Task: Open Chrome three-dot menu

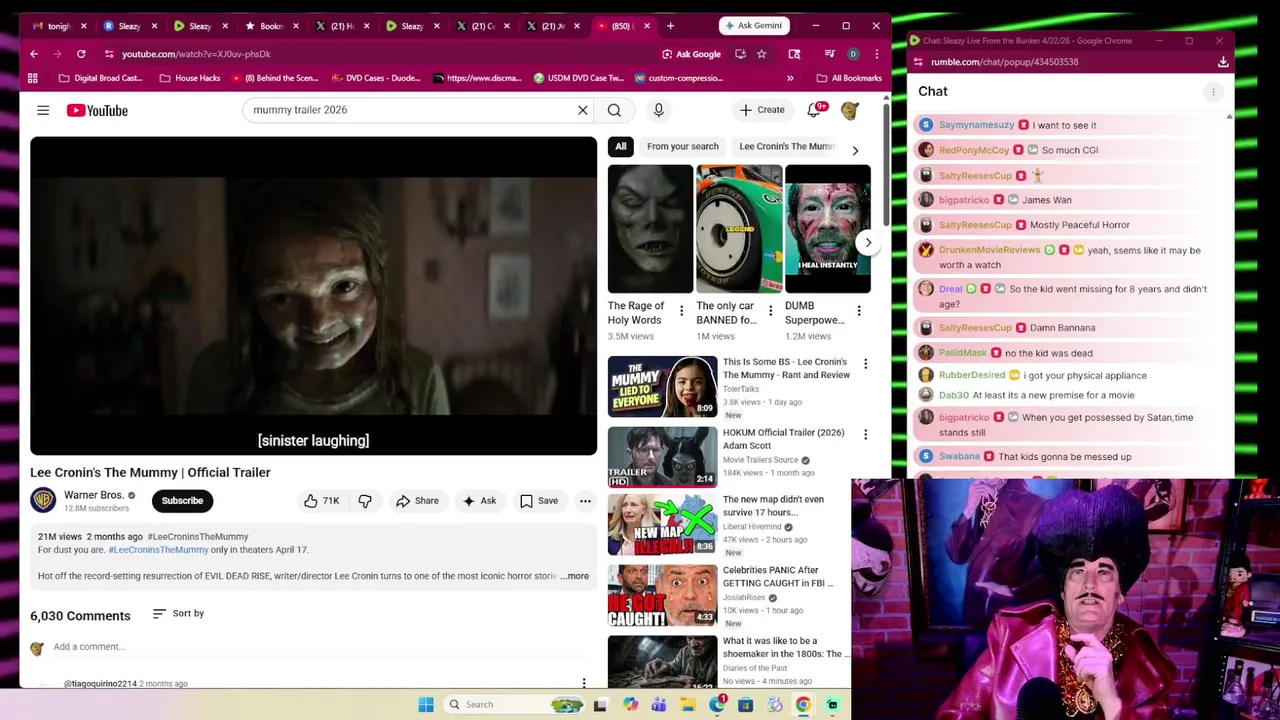Action: click(876, 54)
